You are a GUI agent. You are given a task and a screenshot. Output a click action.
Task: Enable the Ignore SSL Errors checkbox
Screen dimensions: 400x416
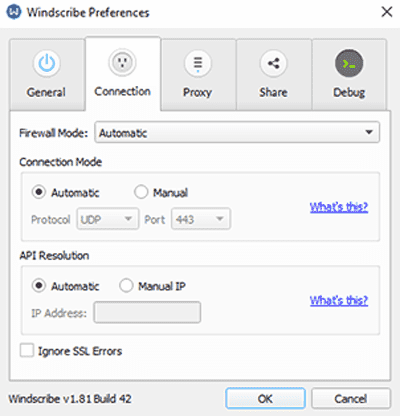coord(27,351)
